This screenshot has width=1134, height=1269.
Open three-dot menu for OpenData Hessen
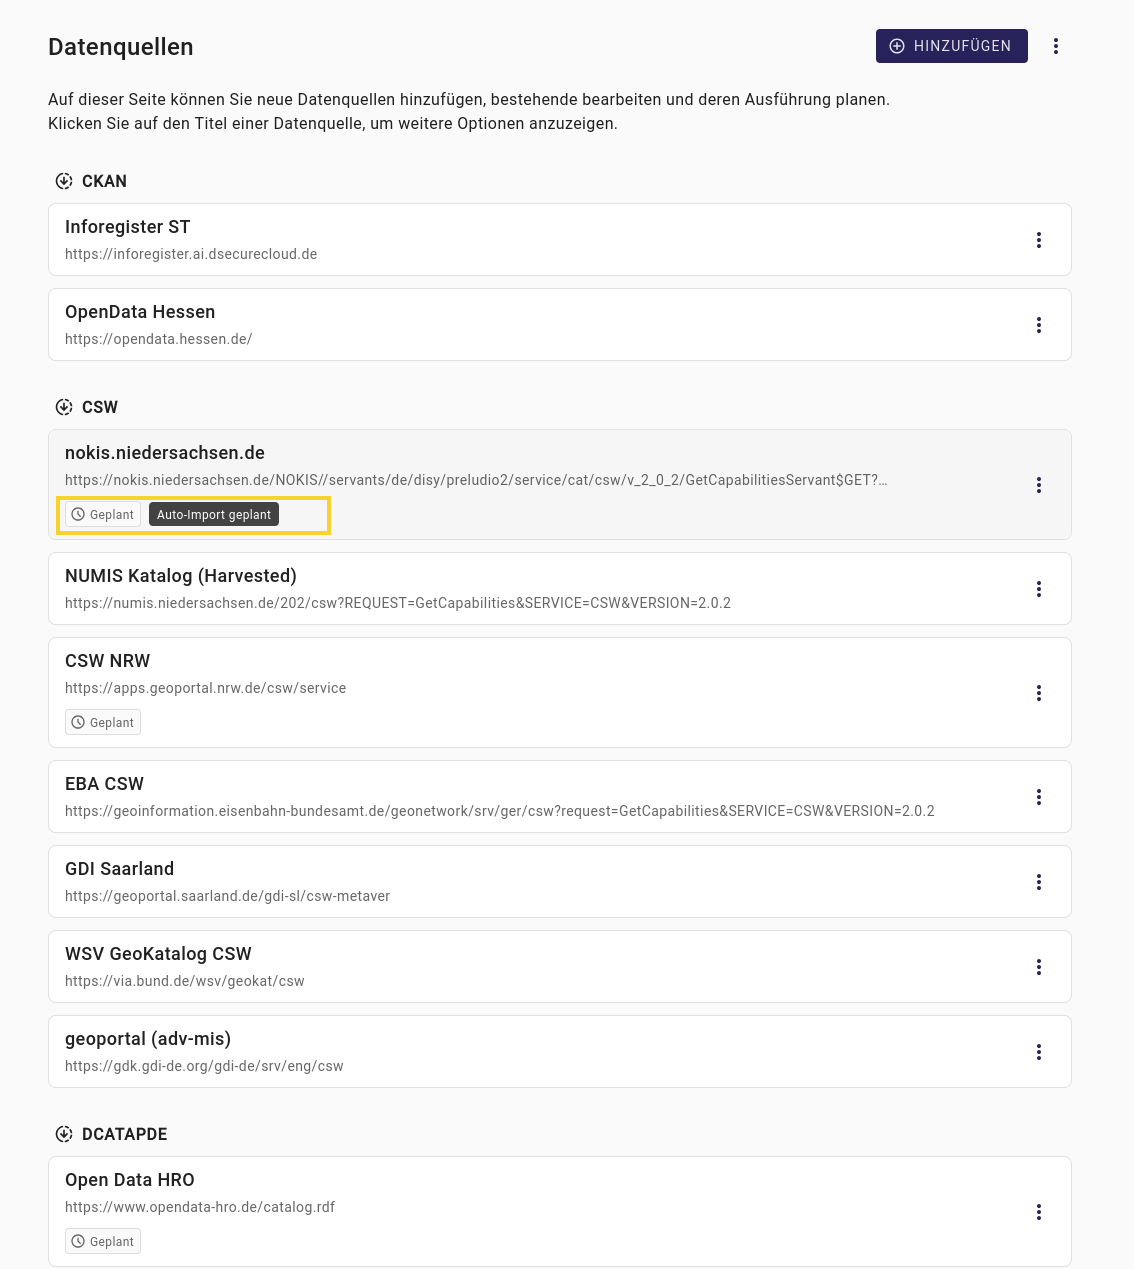[x=1039, y=325]
